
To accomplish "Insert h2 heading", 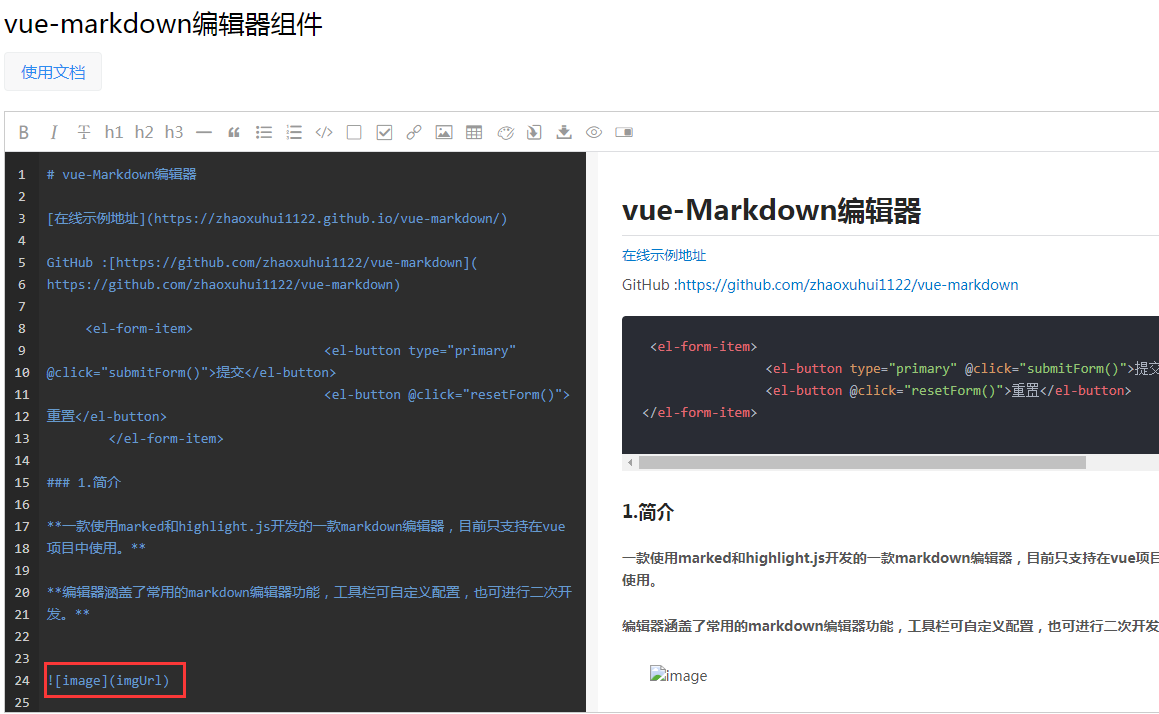I will (x=143, y=132).
